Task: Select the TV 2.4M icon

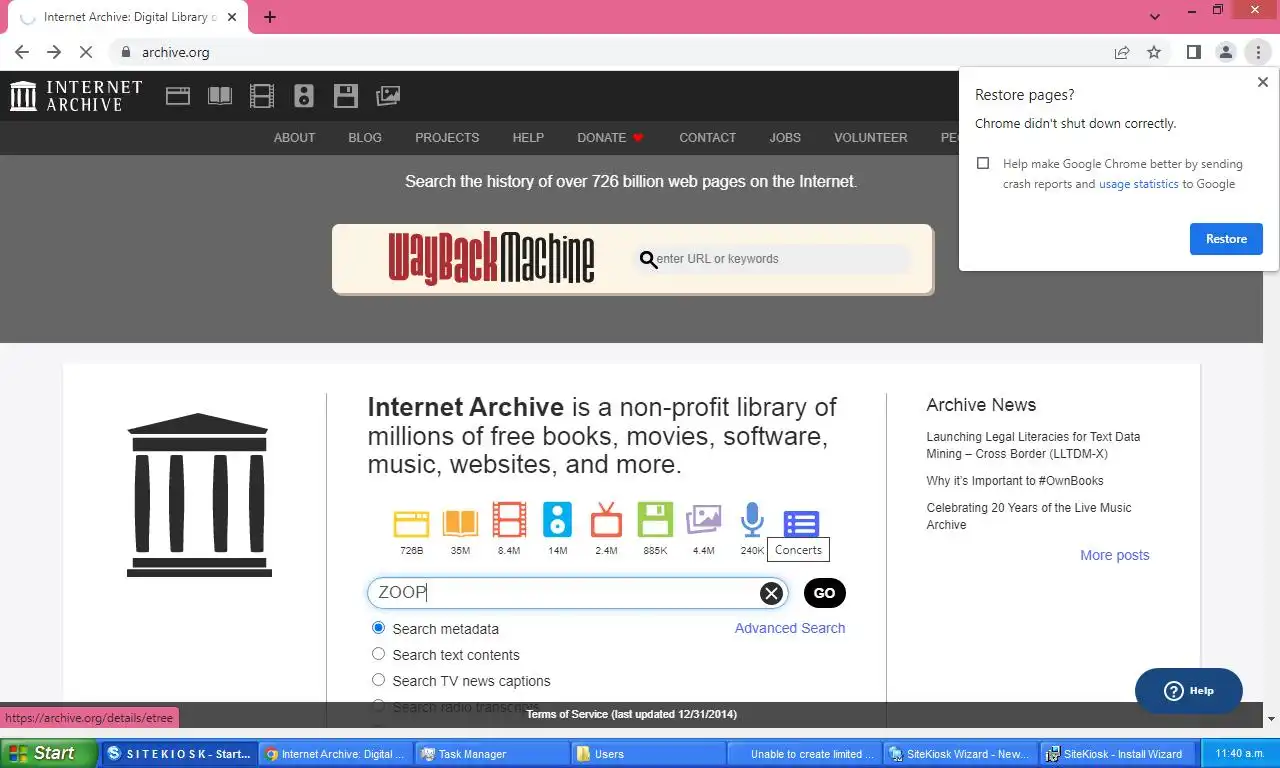Action: pyautogui.click(x=606, y=521)
